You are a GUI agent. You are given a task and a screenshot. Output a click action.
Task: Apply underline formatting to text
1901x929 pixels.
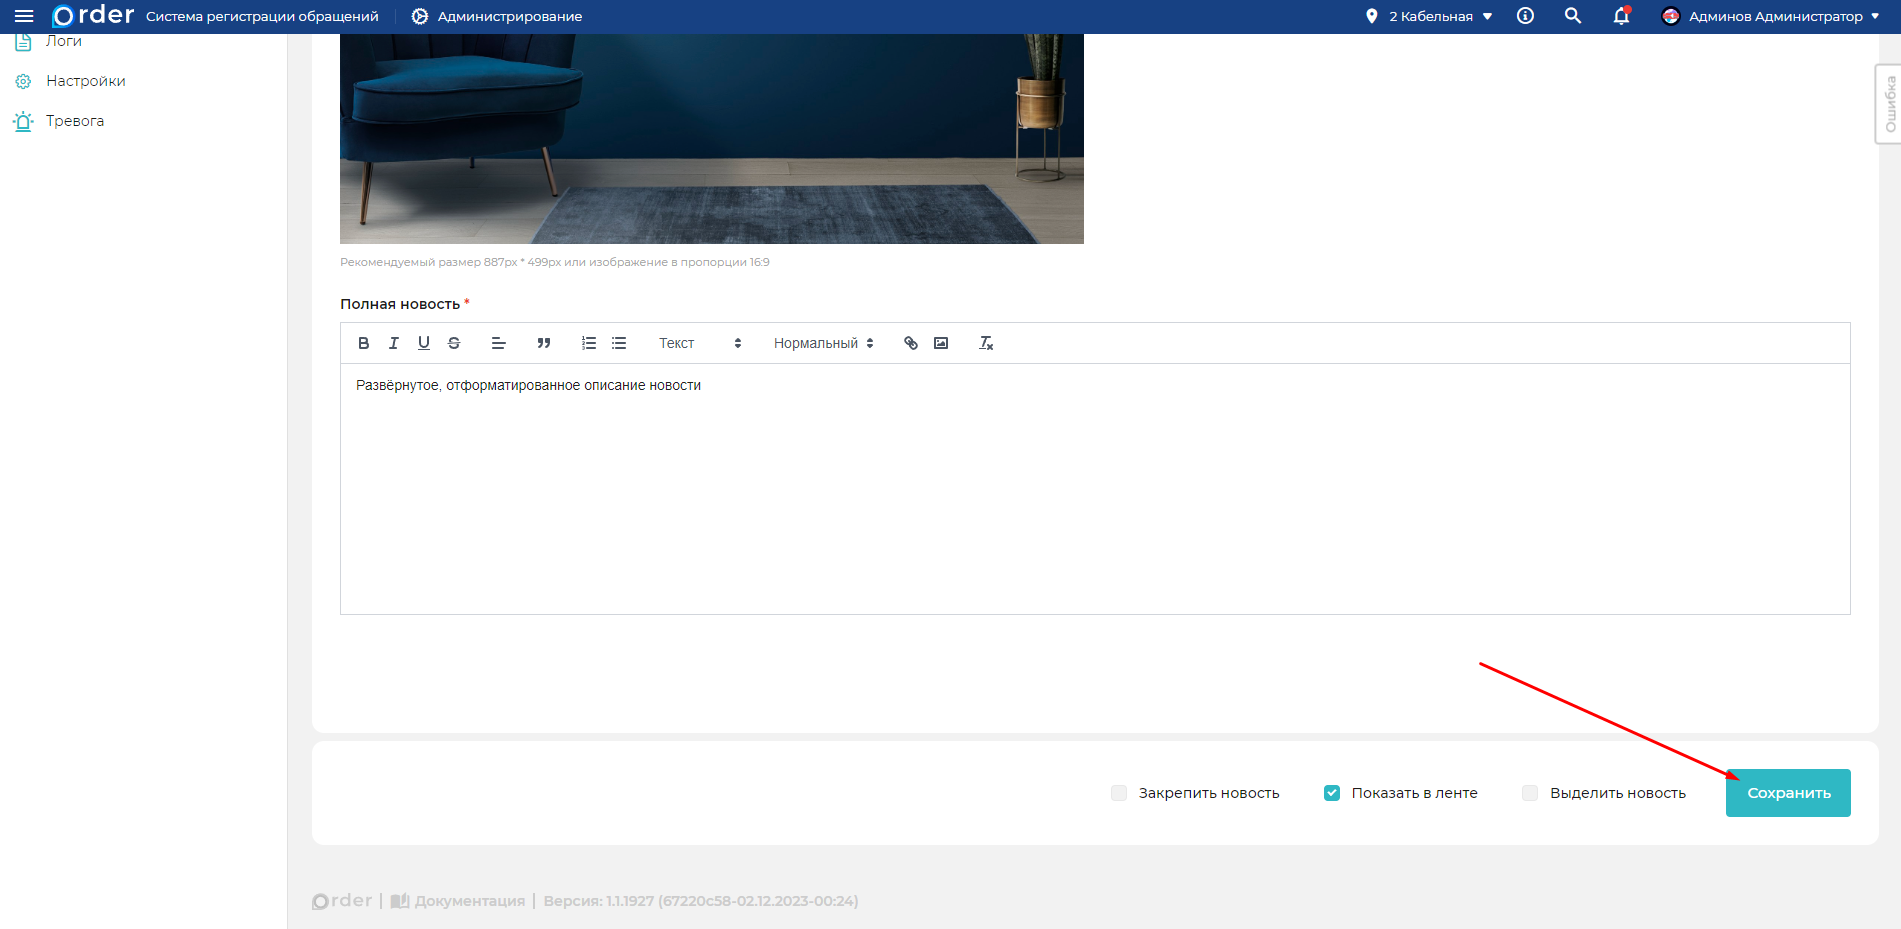pos(424,343)
